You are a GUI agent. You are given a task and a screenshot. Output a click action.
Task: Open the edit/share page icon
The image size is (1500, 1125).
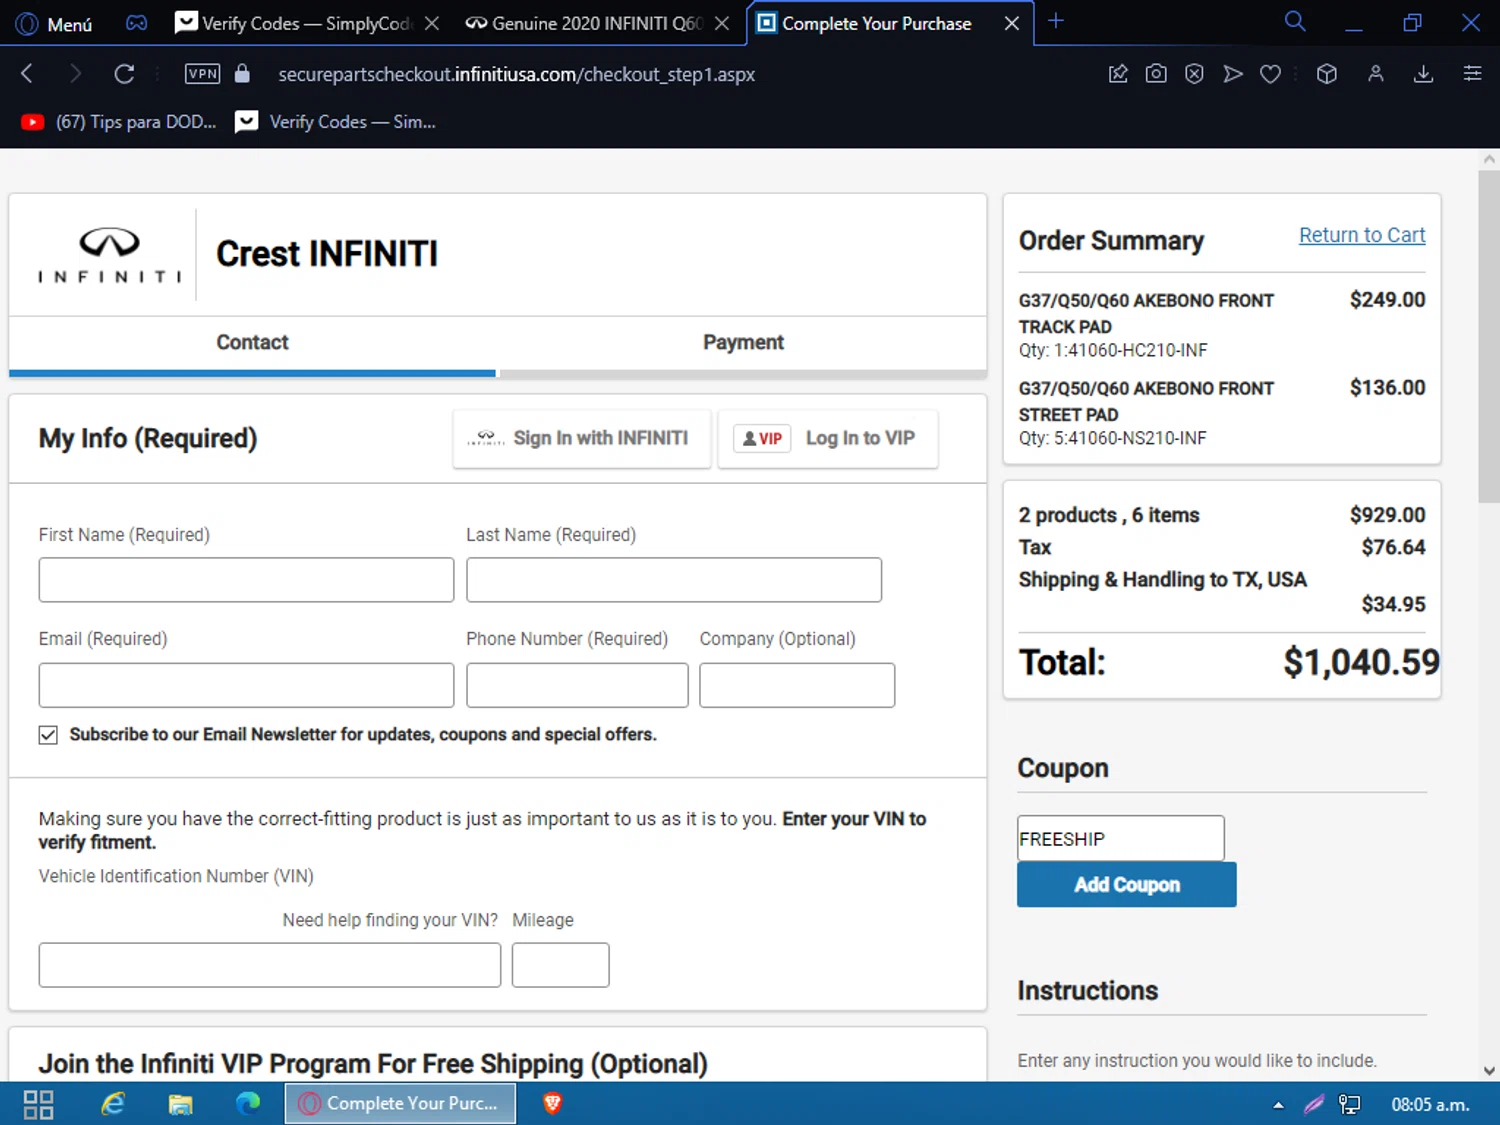point(1118,74)
